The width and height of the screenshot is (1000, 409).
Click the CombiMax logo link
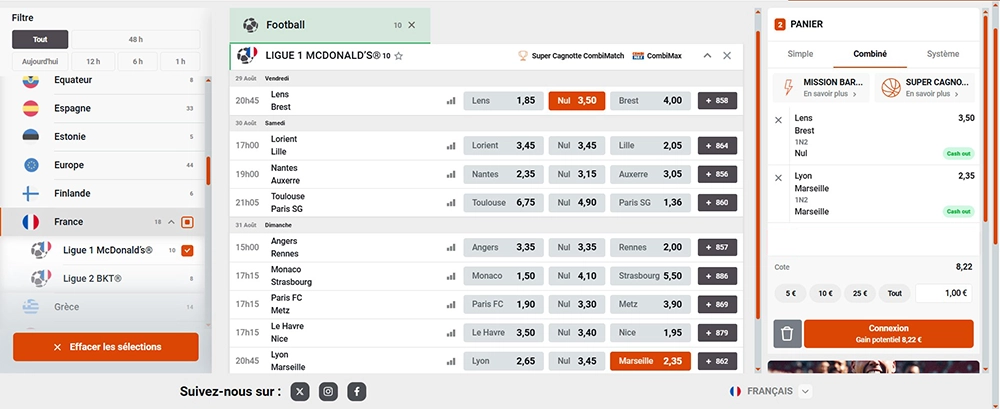656,56
